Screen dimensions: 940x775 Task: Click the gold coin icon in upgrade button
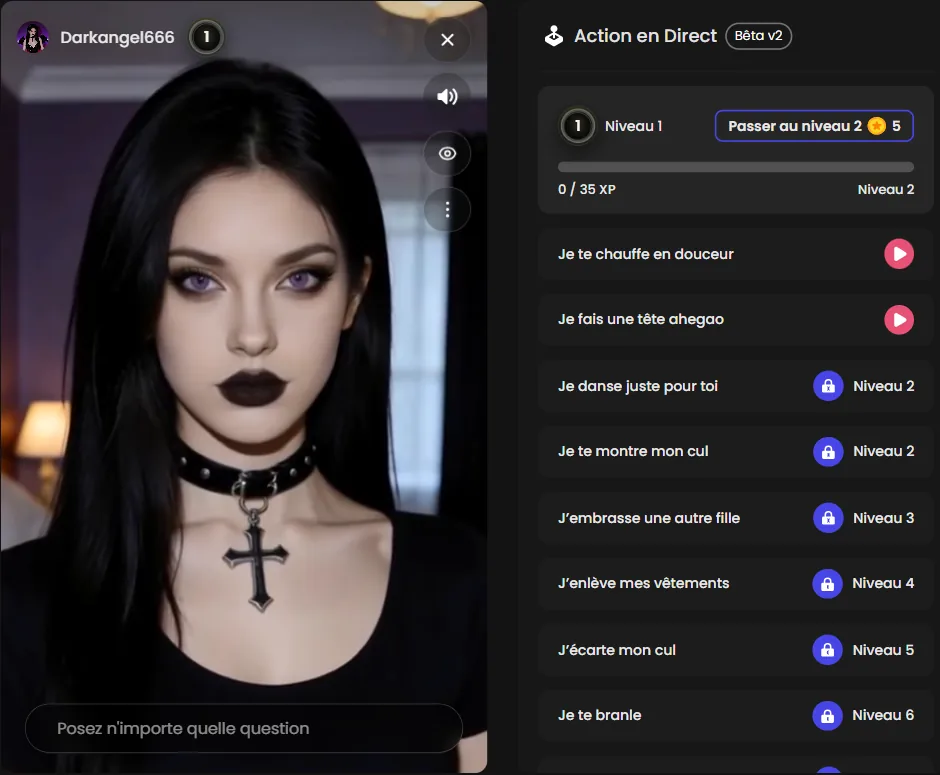click(876, 126)
